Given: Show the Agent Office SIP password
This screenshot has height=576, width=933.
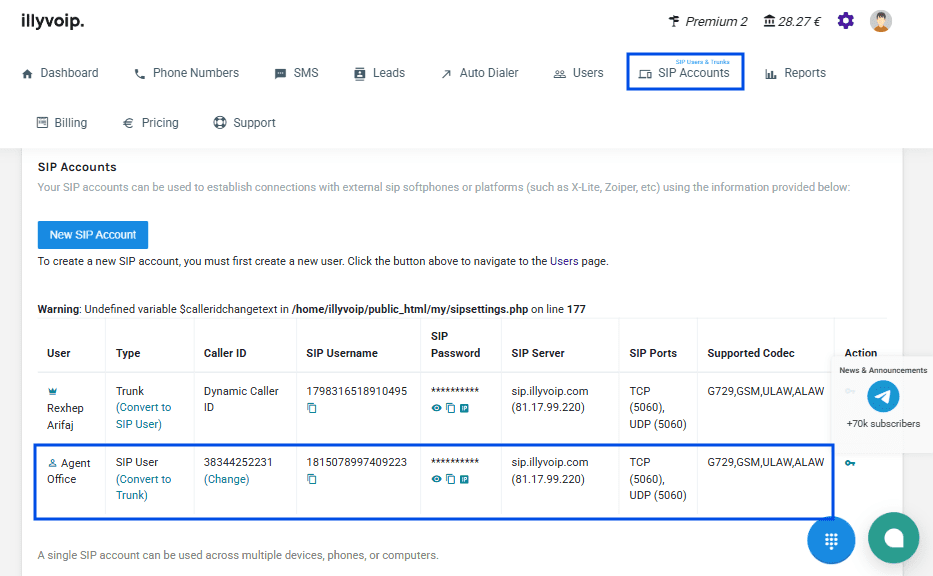Looking at the screenshot, I should [436, 479].
